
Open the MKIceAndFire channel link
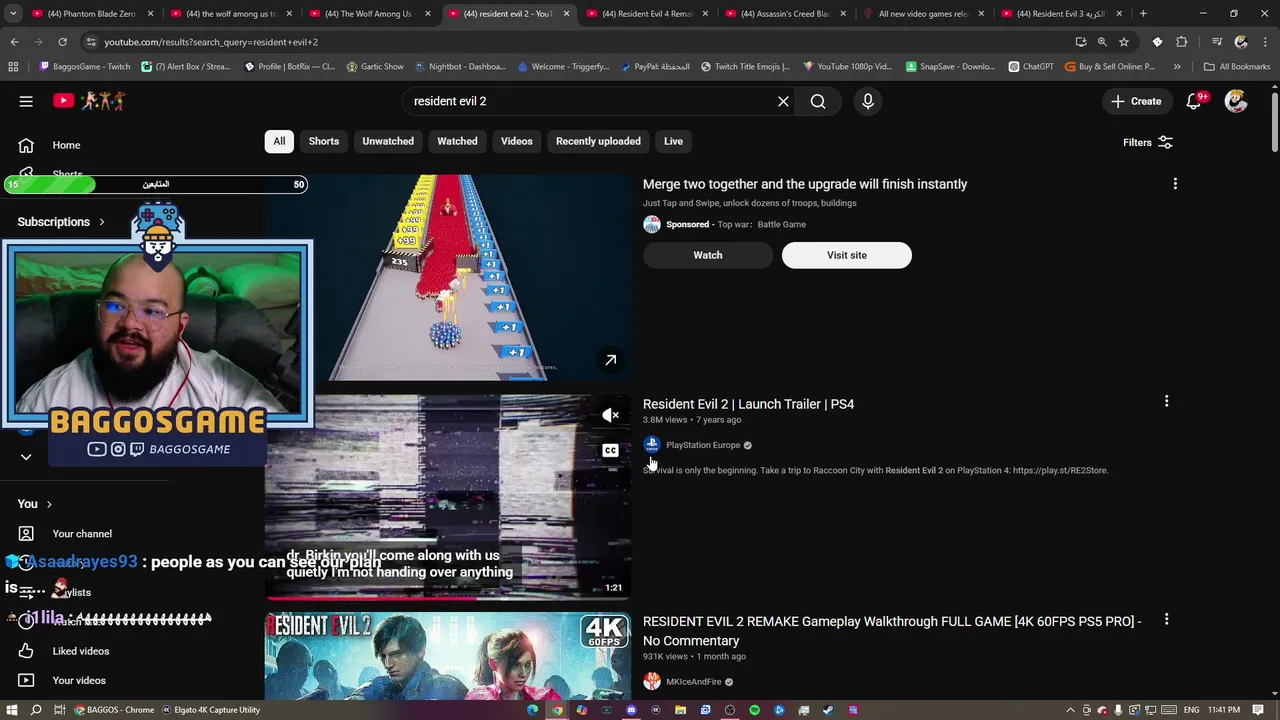[x=693, y=682]
